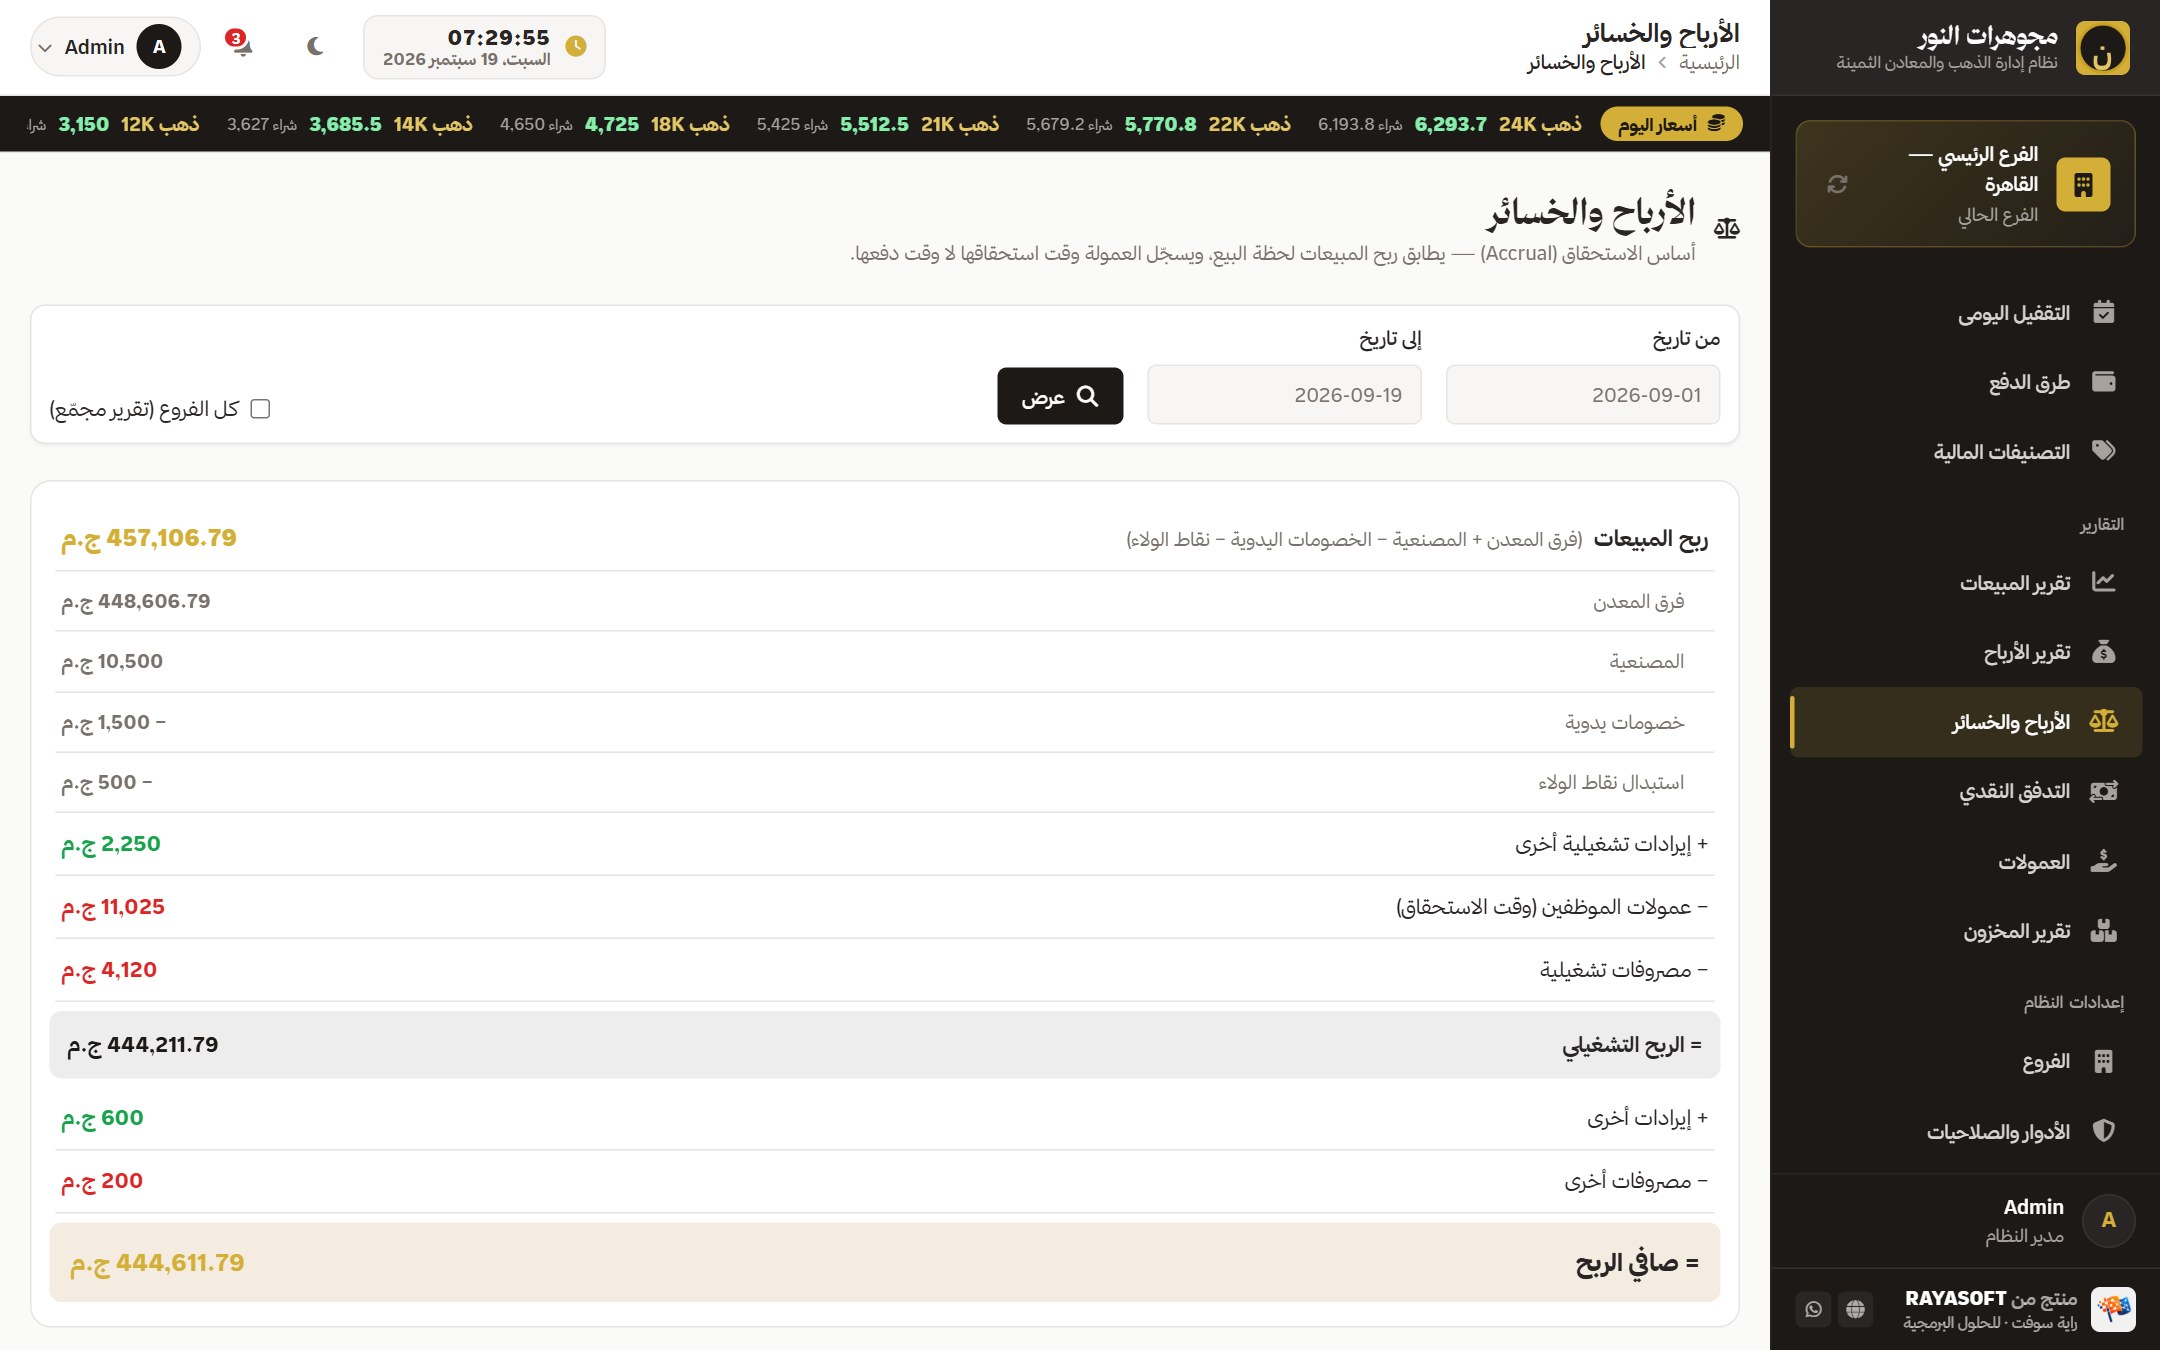Click the money bag icon for تقرير الأرباح
This screenshot has height=1350, width=2160.
click(x=2104, y=652)
